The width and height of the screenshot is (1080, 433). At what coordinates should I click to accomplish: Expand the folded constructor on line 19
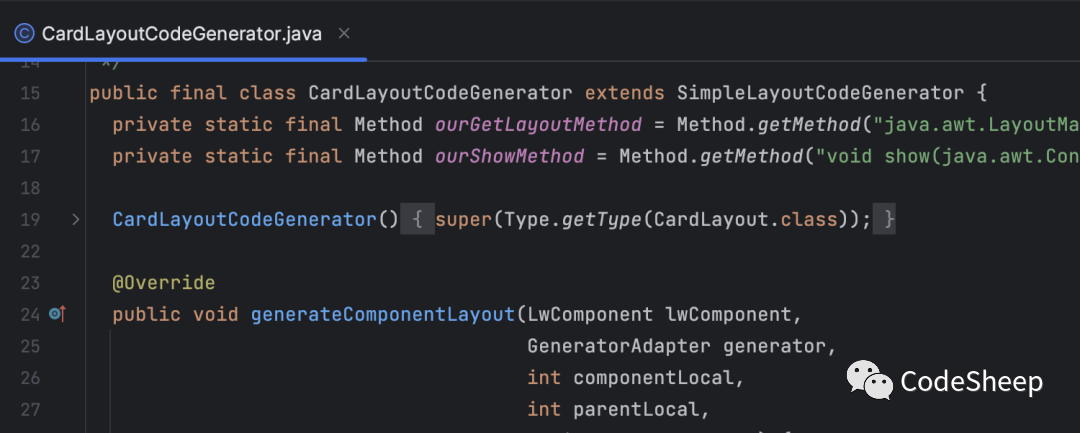coord(76,220)
